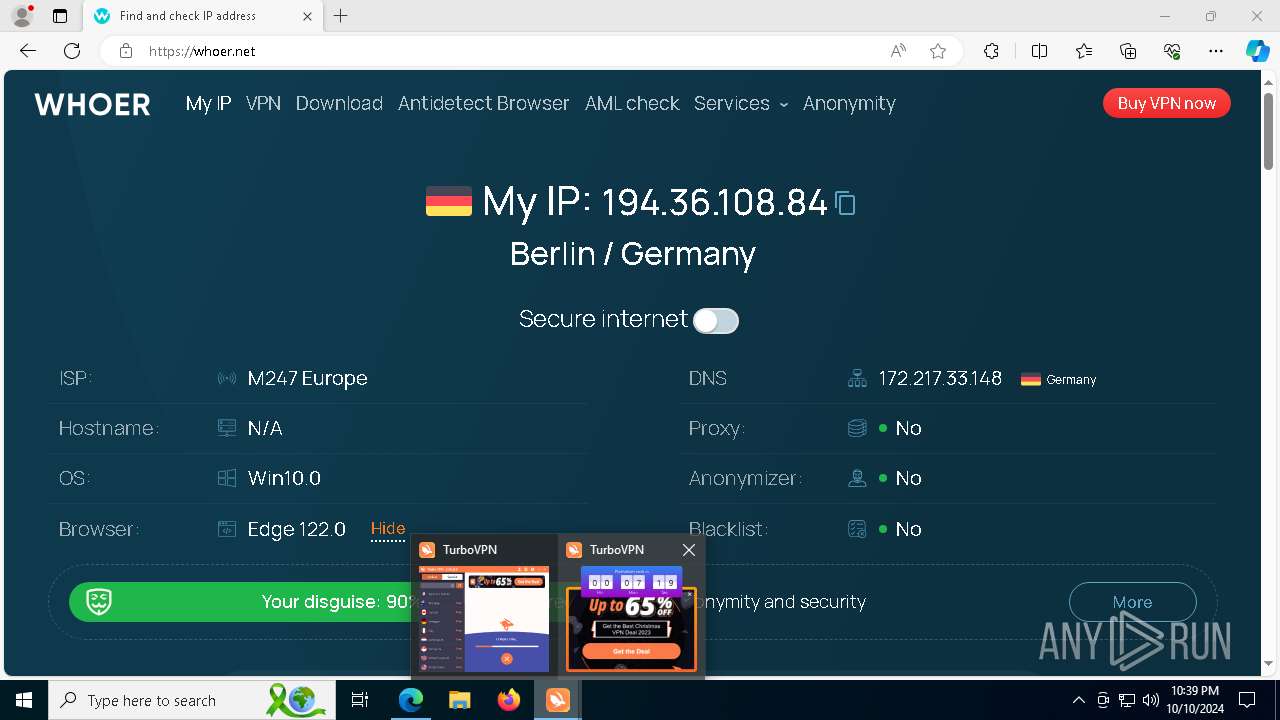Click the Type here to search box

click(190, 700)
